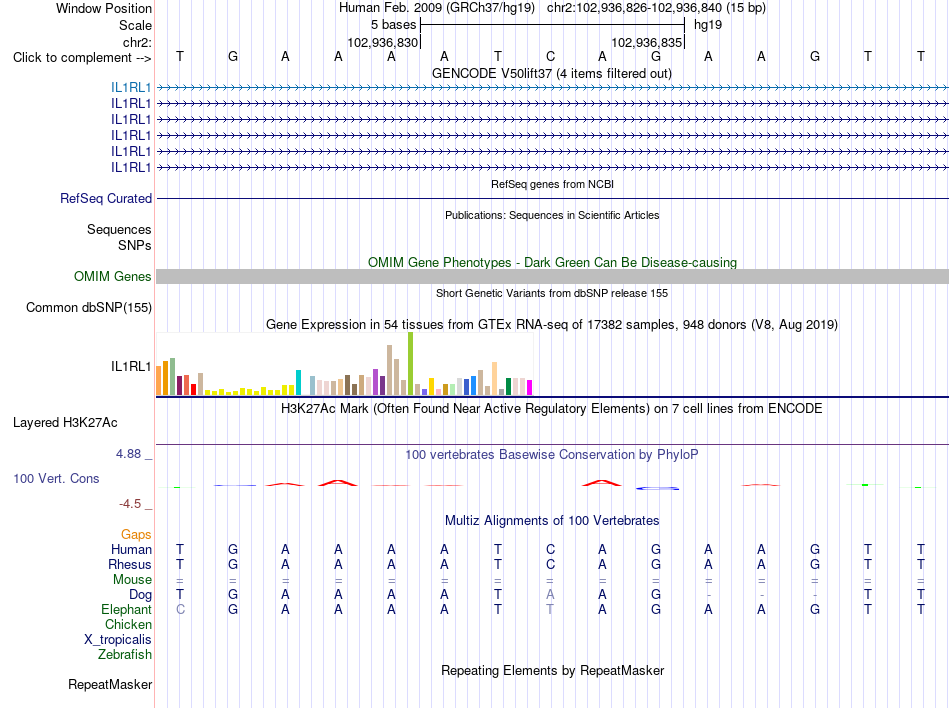Screen dimensions: 950x708
Task: Open the 'RefSeq genes from NCBI' title
Action: 553,184
